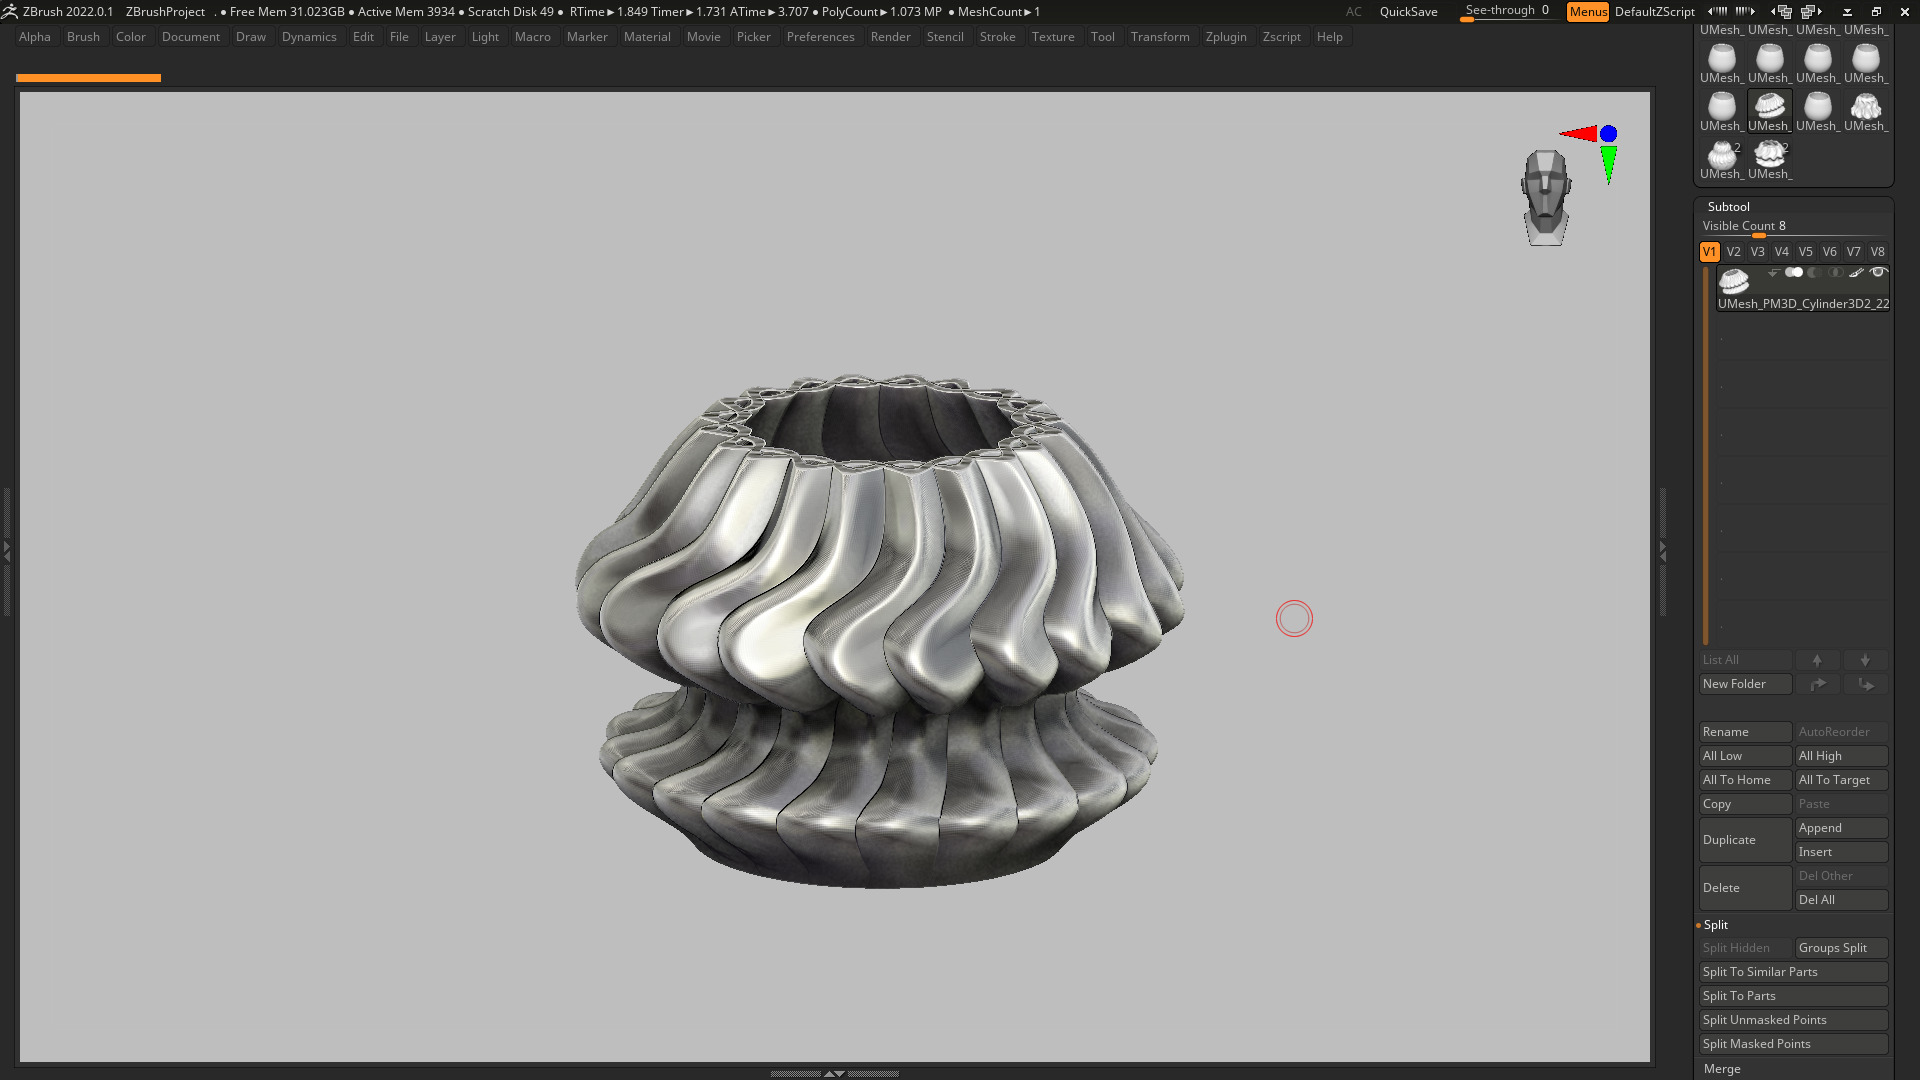
Task: Set subtool union boolean mode icon
Action: pyautogui.click(x=1794, y=272)
